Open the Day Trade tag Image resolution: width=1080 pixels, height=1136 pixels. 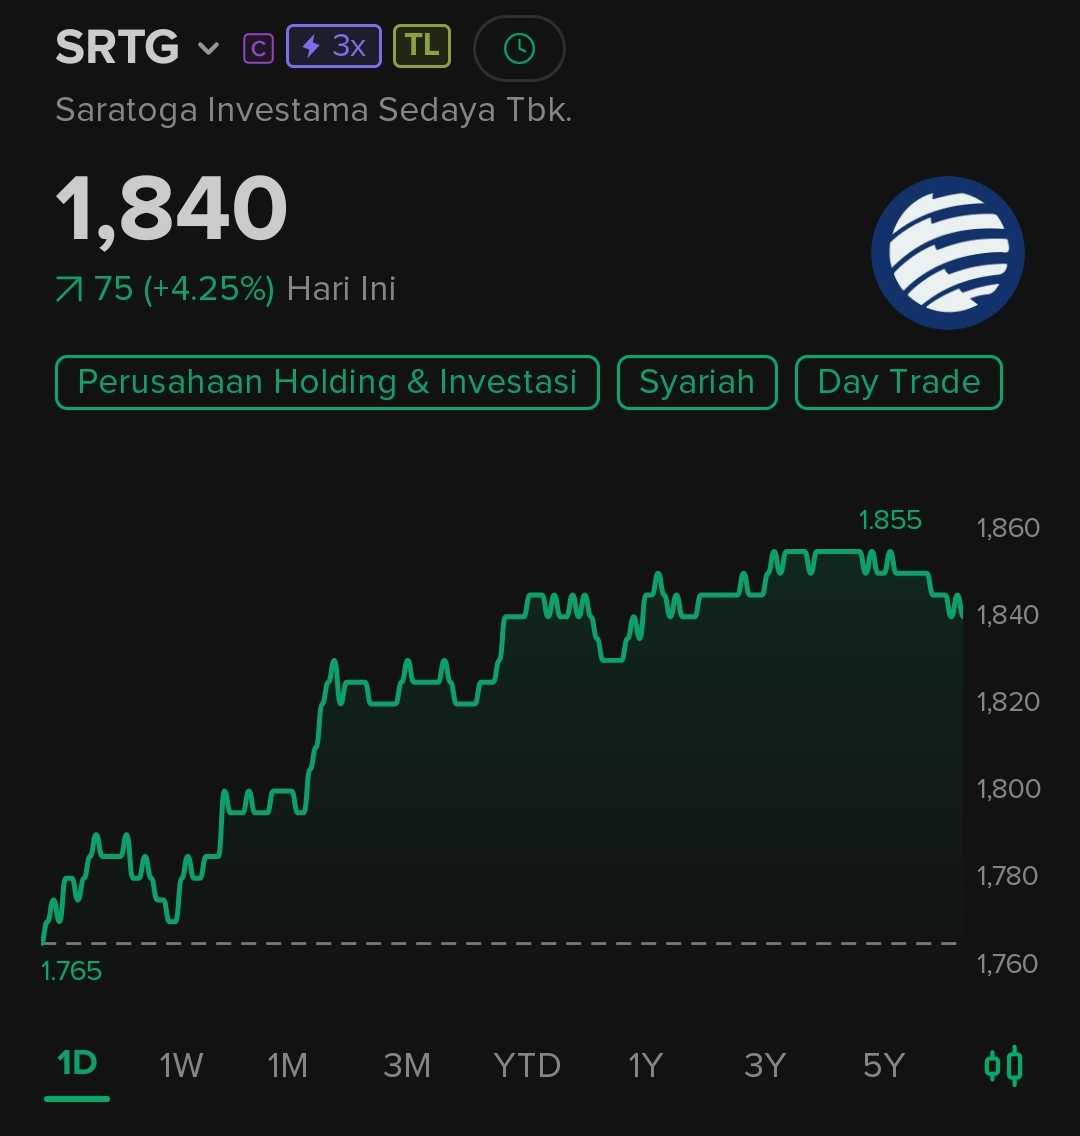tap(899, 383)
